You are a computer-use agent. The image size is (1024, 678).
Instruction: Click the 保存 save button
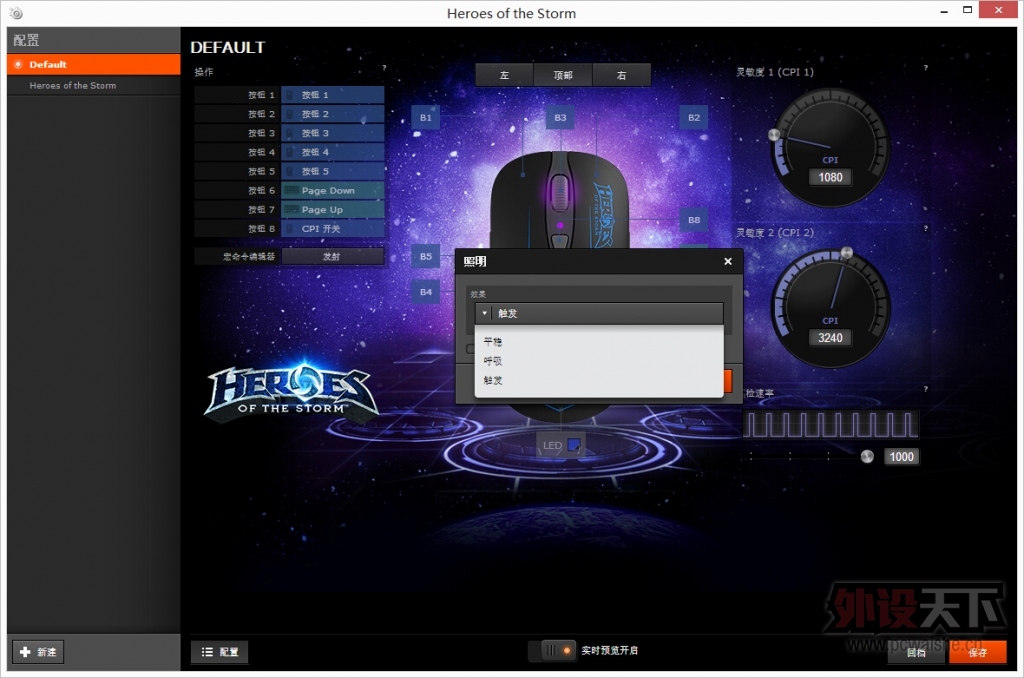point(978,652)
